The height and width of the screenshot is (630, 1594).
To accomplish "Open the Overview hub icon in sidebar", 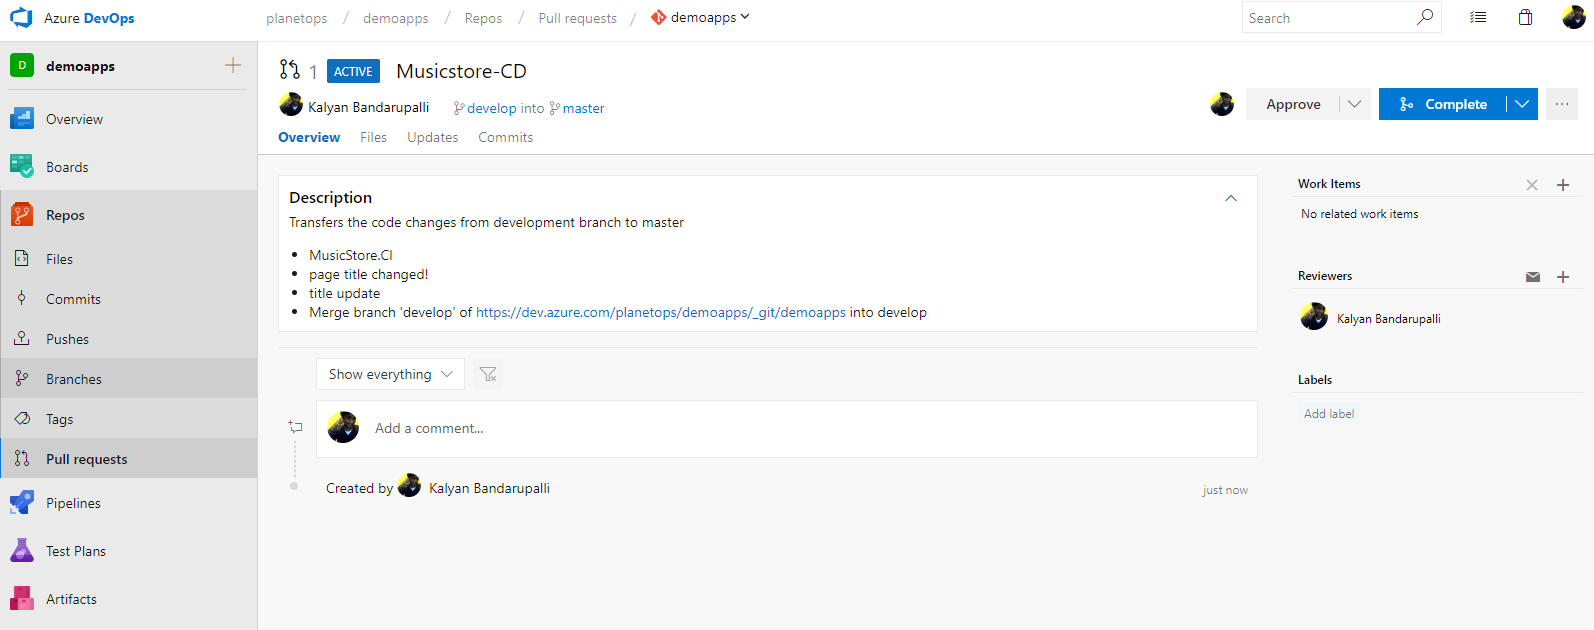I will click(22, 119).
